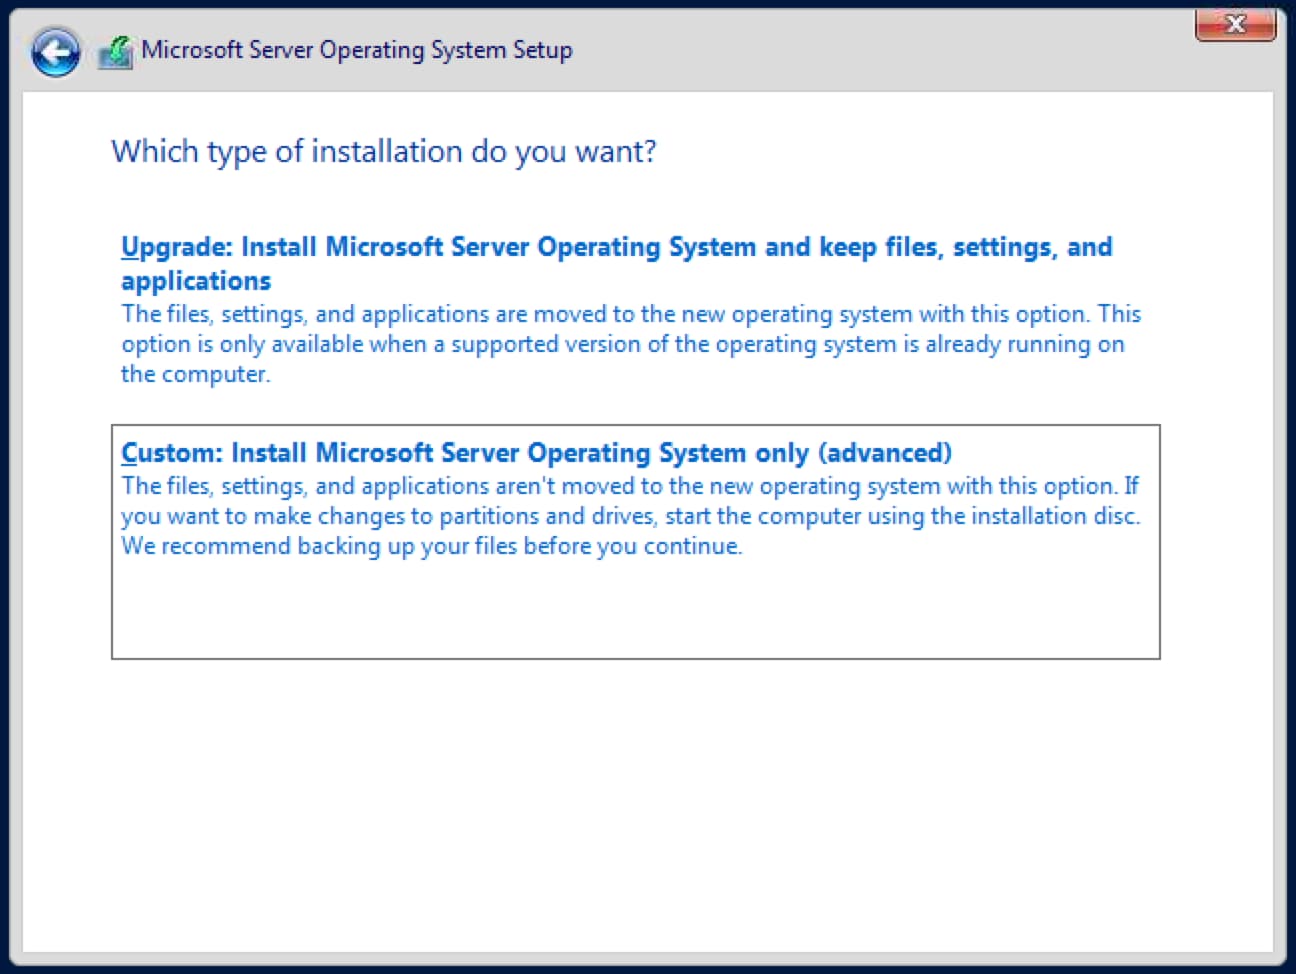Click empty space inside the Custom option box
Viewport: 1296px width, 974px height.
[x=636, y=610]
